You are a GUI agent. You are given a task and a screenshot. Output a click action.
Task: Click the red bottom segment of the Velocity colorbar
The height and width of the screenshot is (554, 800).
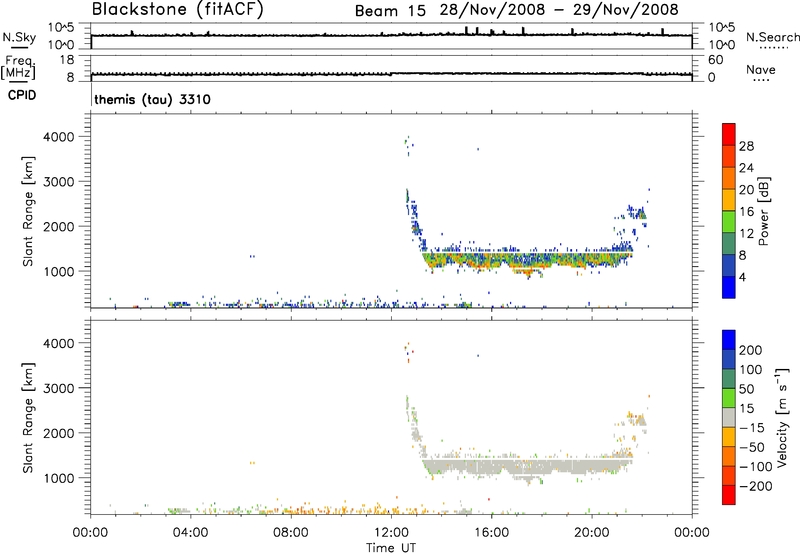729,495
